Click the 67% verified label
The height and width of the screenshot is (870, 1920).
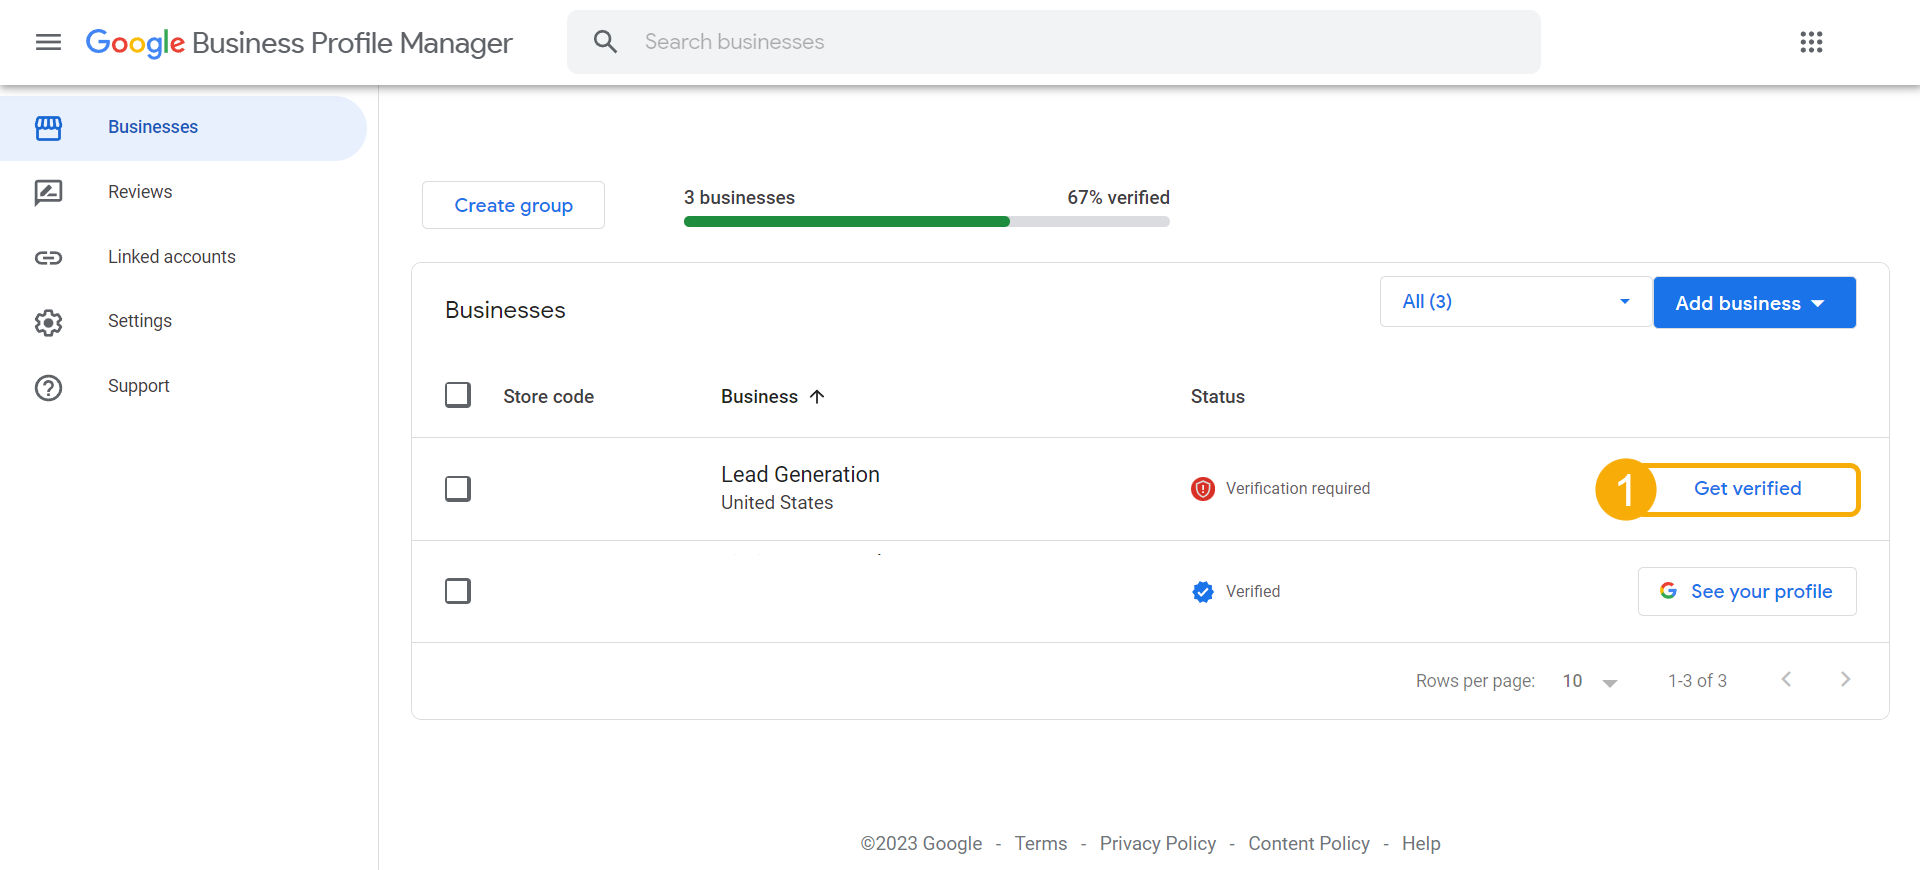(x=1118, y=198)
